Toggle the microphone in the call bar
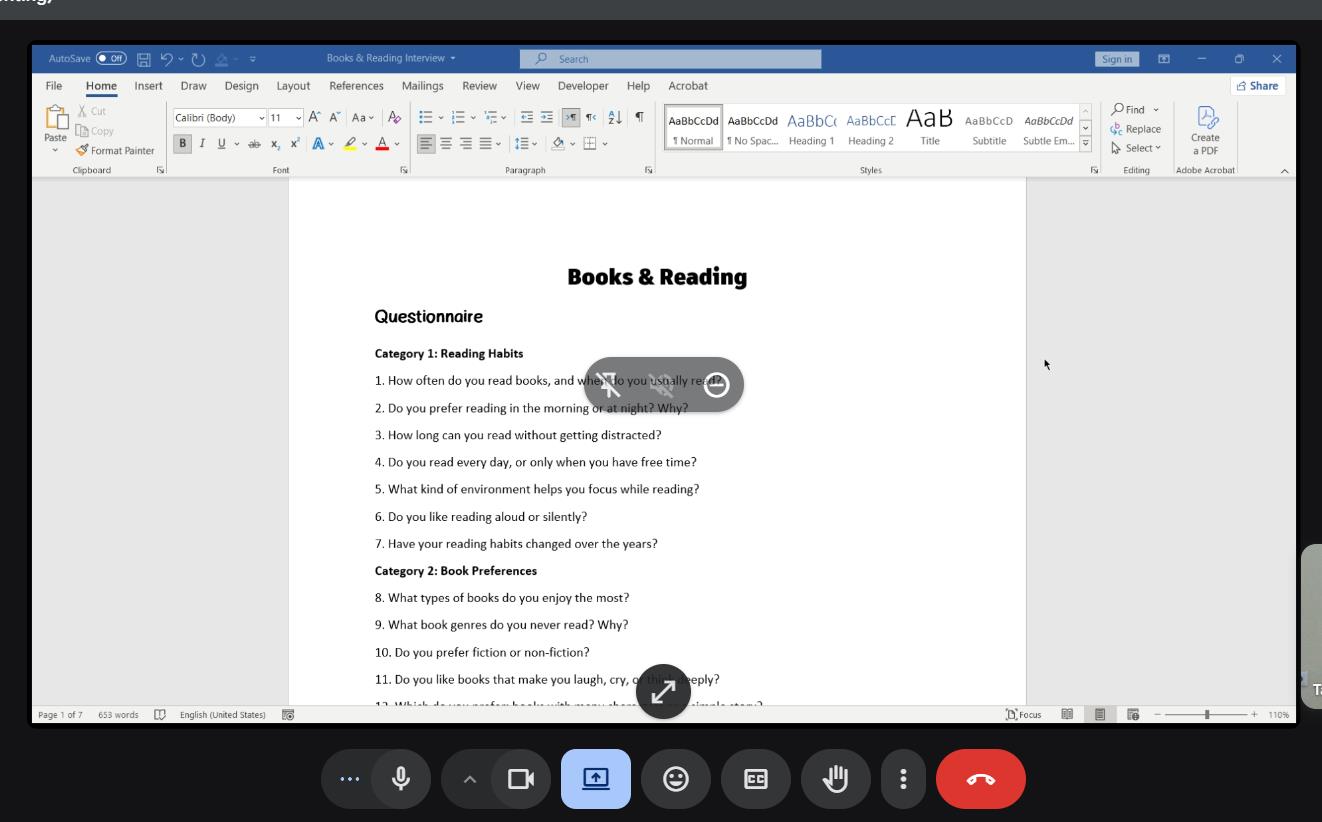The image size is (1322, 822). tap(401, 779)
